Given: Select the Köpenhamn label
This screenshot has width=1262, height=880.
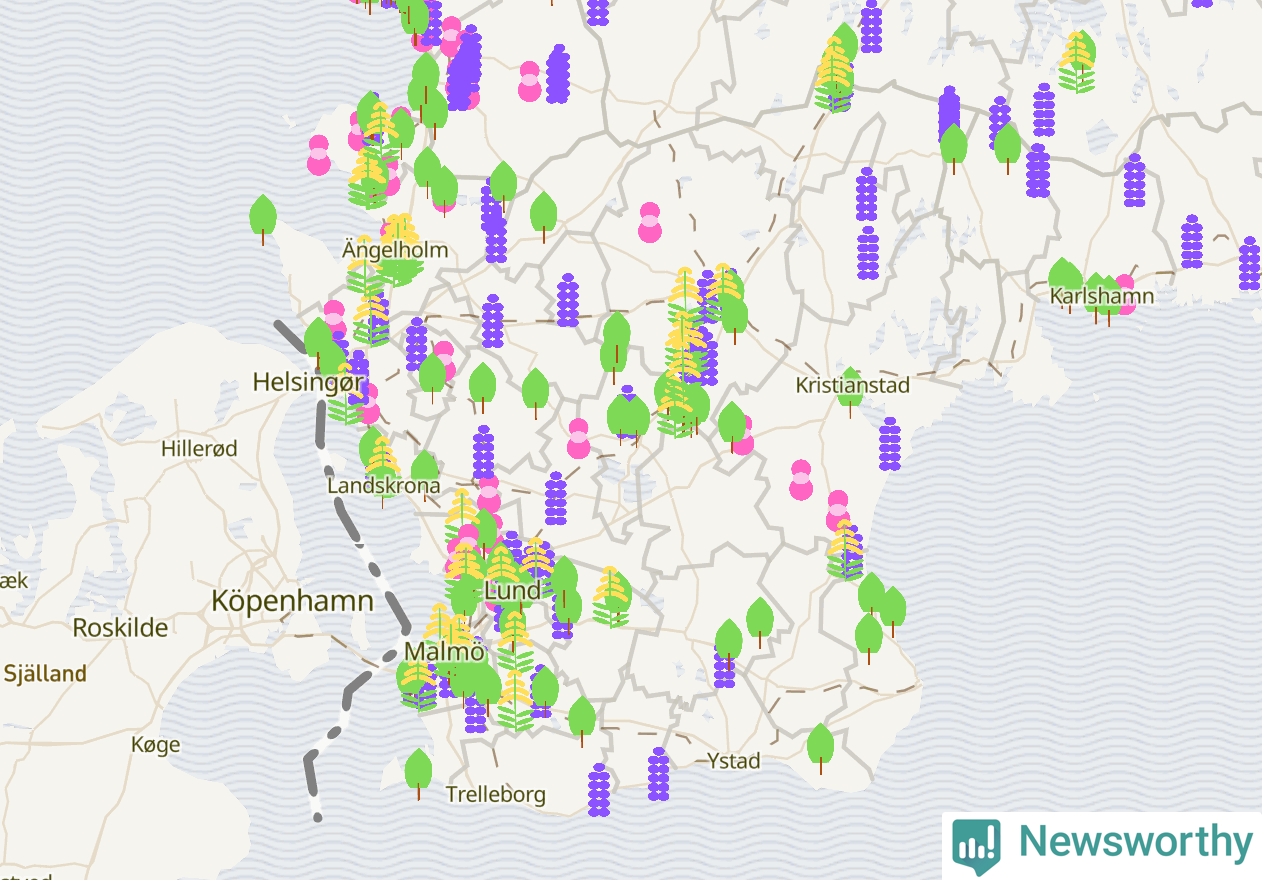Looking at the screenshot, I should click(x=292, y=601).
